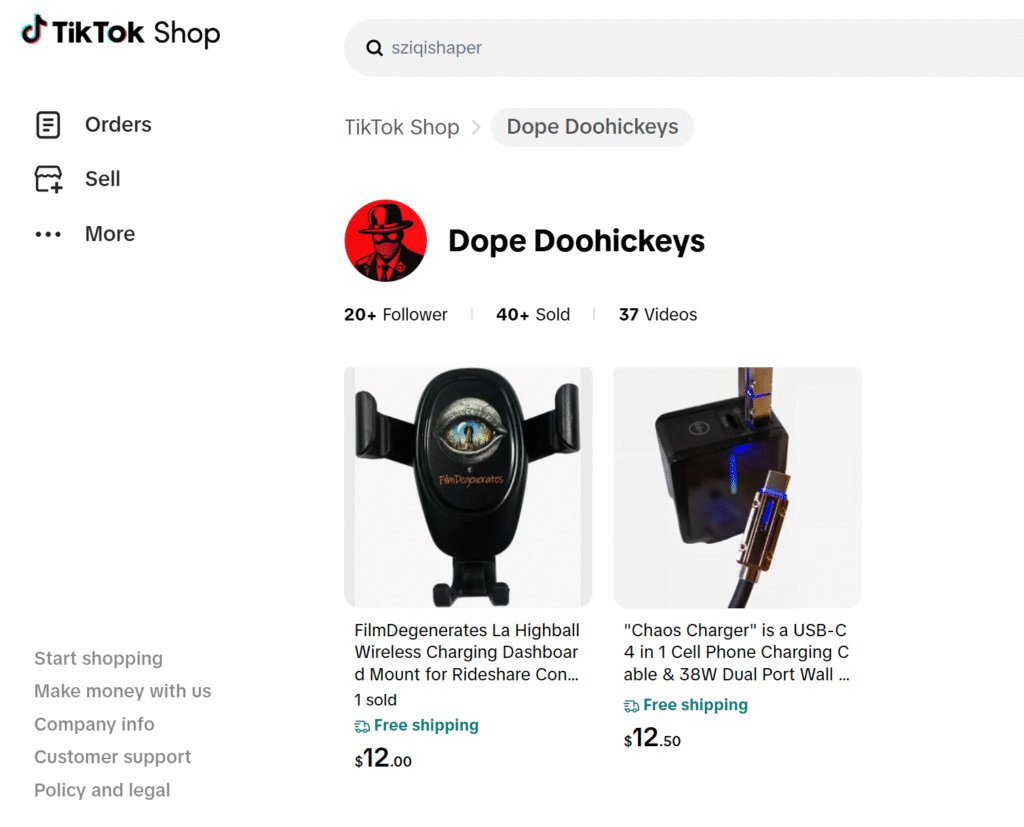1024x827 pixels.
Task: Click the phone mount free shipping truck icon
Action: [362, 726]
